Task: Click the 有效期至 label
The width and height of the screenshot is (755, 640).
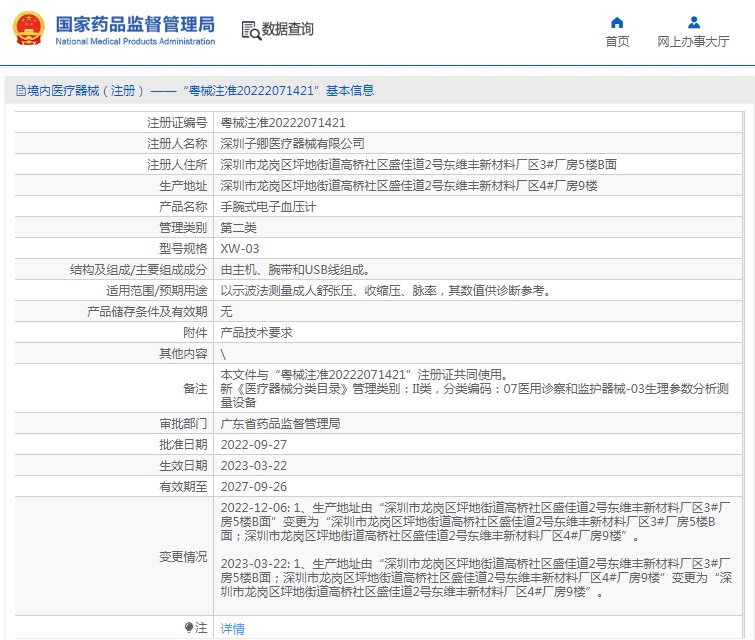Action: point(183,487)
